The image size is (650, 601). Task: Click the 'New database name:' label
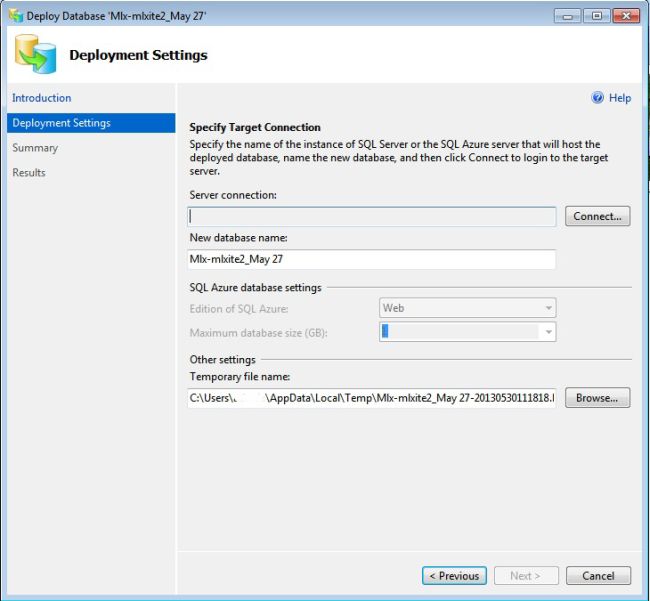238,238
